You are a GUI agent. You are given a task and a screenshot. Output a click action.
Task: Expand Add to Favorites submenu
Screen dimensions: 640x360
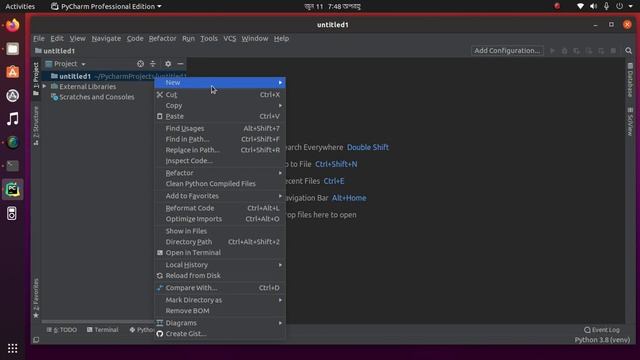(x=220, y=196)
